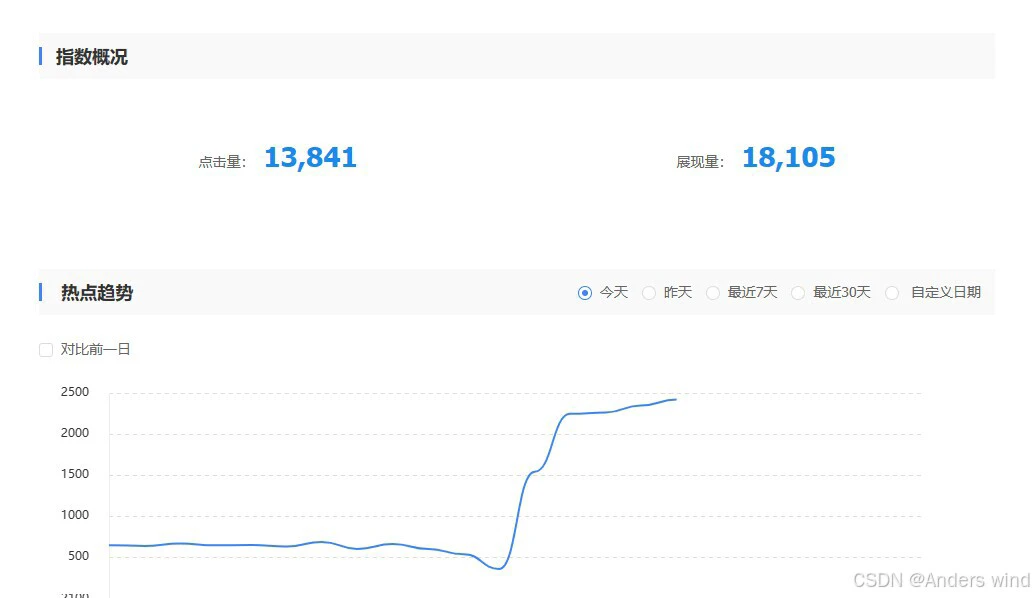This screenshot has height=598, width=1034.
Task: Click the 2000 y-axis label
Action: tap(73, 433)
